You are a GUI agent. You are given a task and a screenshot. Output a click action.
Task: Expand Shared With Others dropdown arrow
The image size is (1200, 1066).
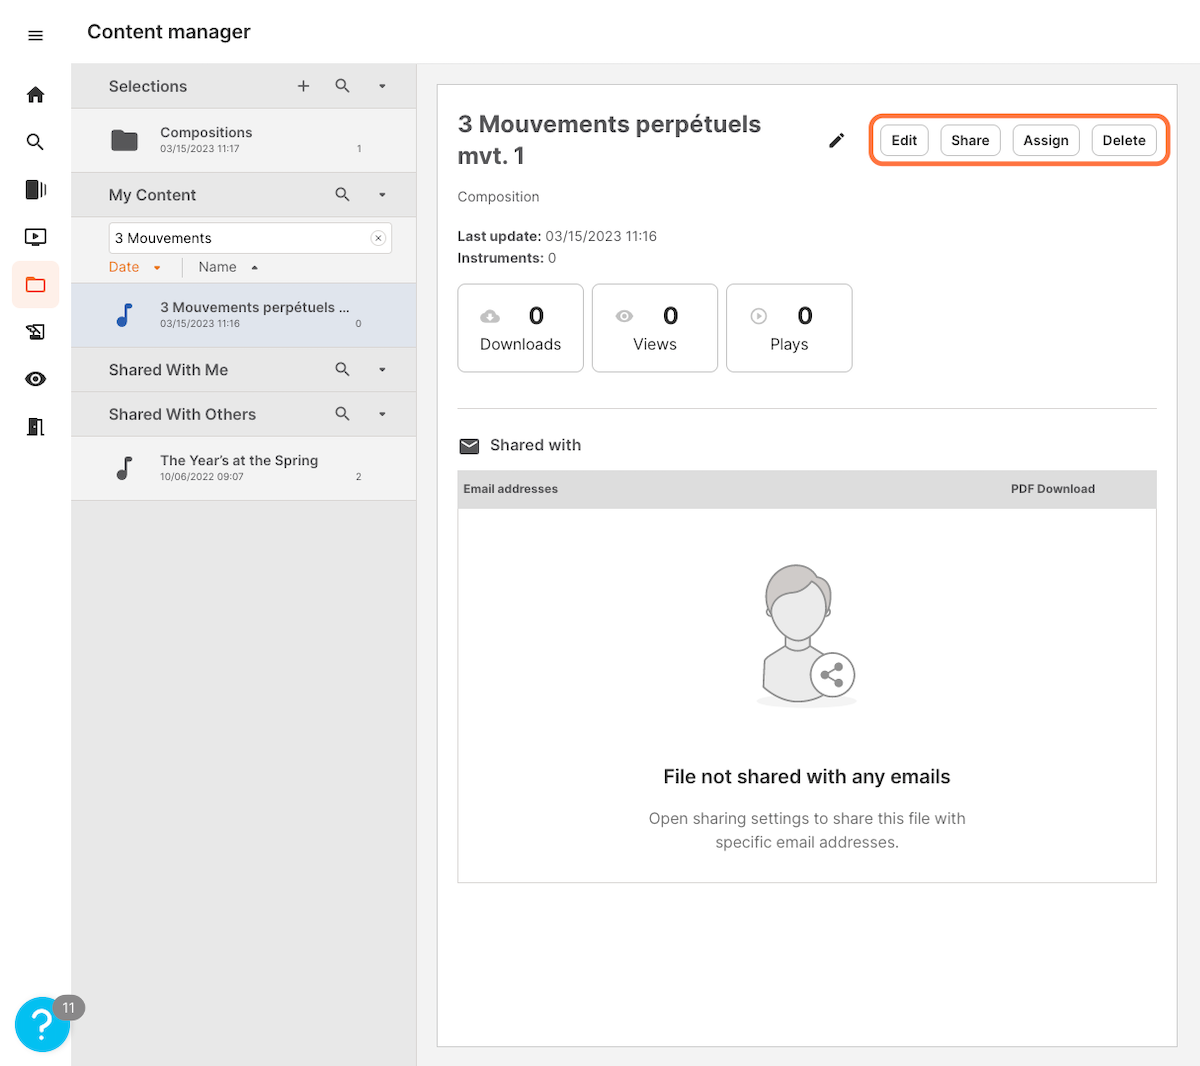coord(382,414)
